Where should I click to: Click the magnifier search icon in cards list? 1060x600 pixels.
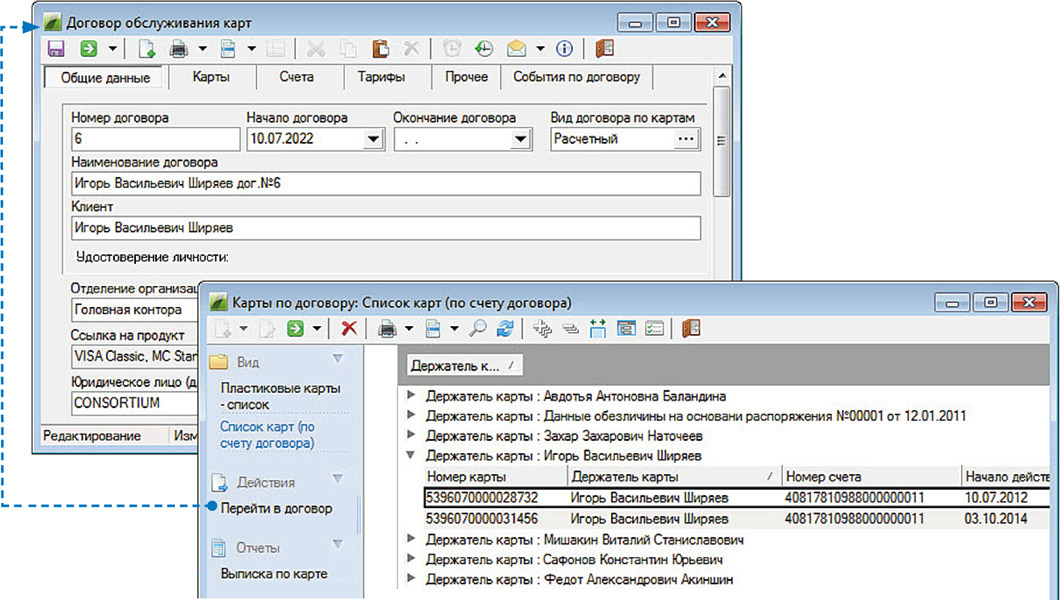click(x=480, y=327)
